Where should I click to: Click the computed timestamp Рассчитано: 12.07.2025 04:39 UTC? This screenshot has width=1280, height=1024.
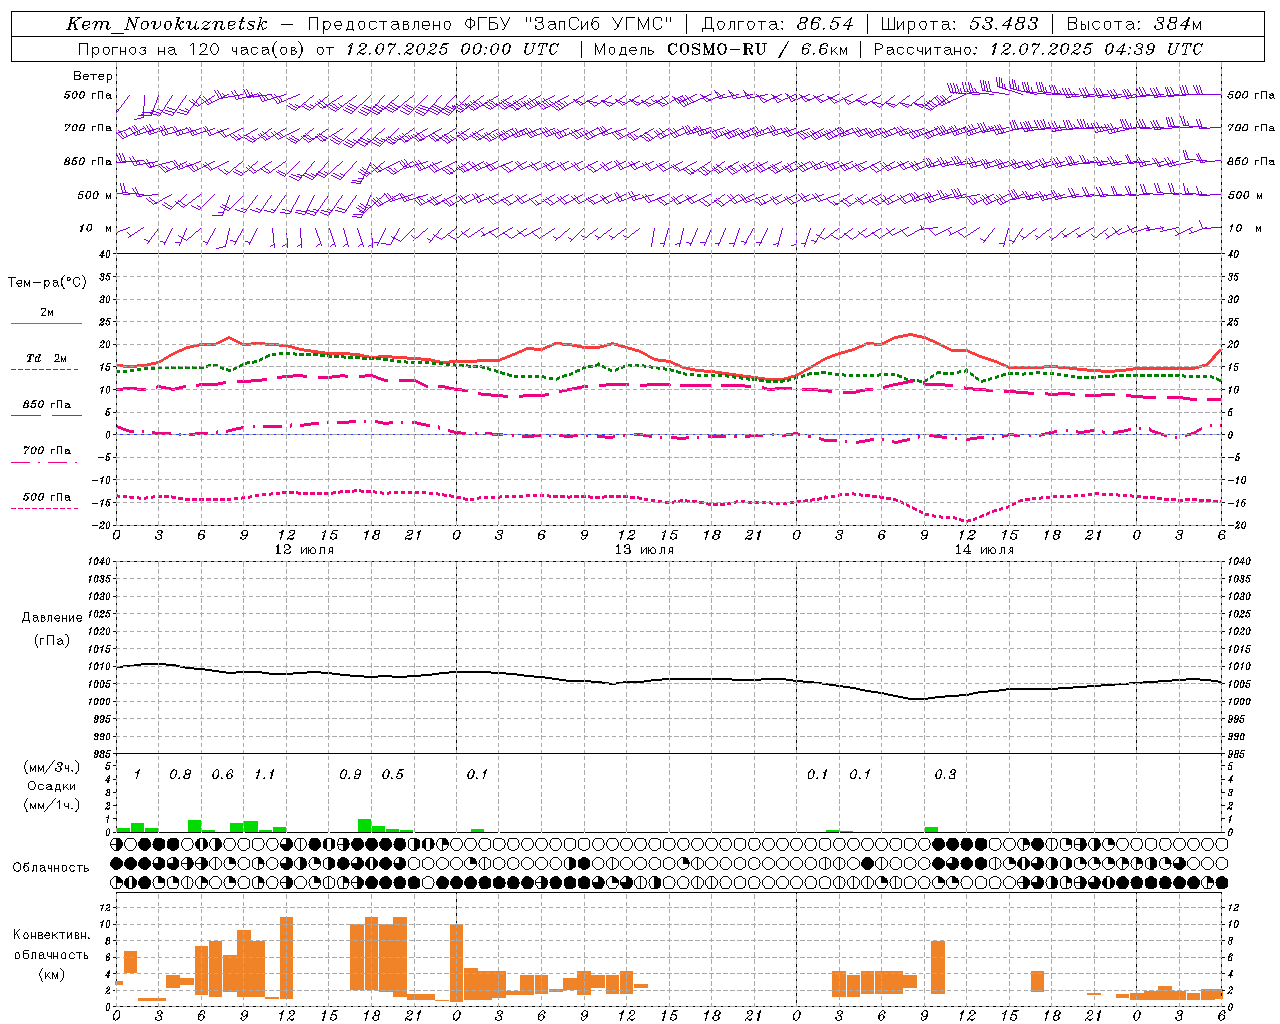pos(1038,49)
